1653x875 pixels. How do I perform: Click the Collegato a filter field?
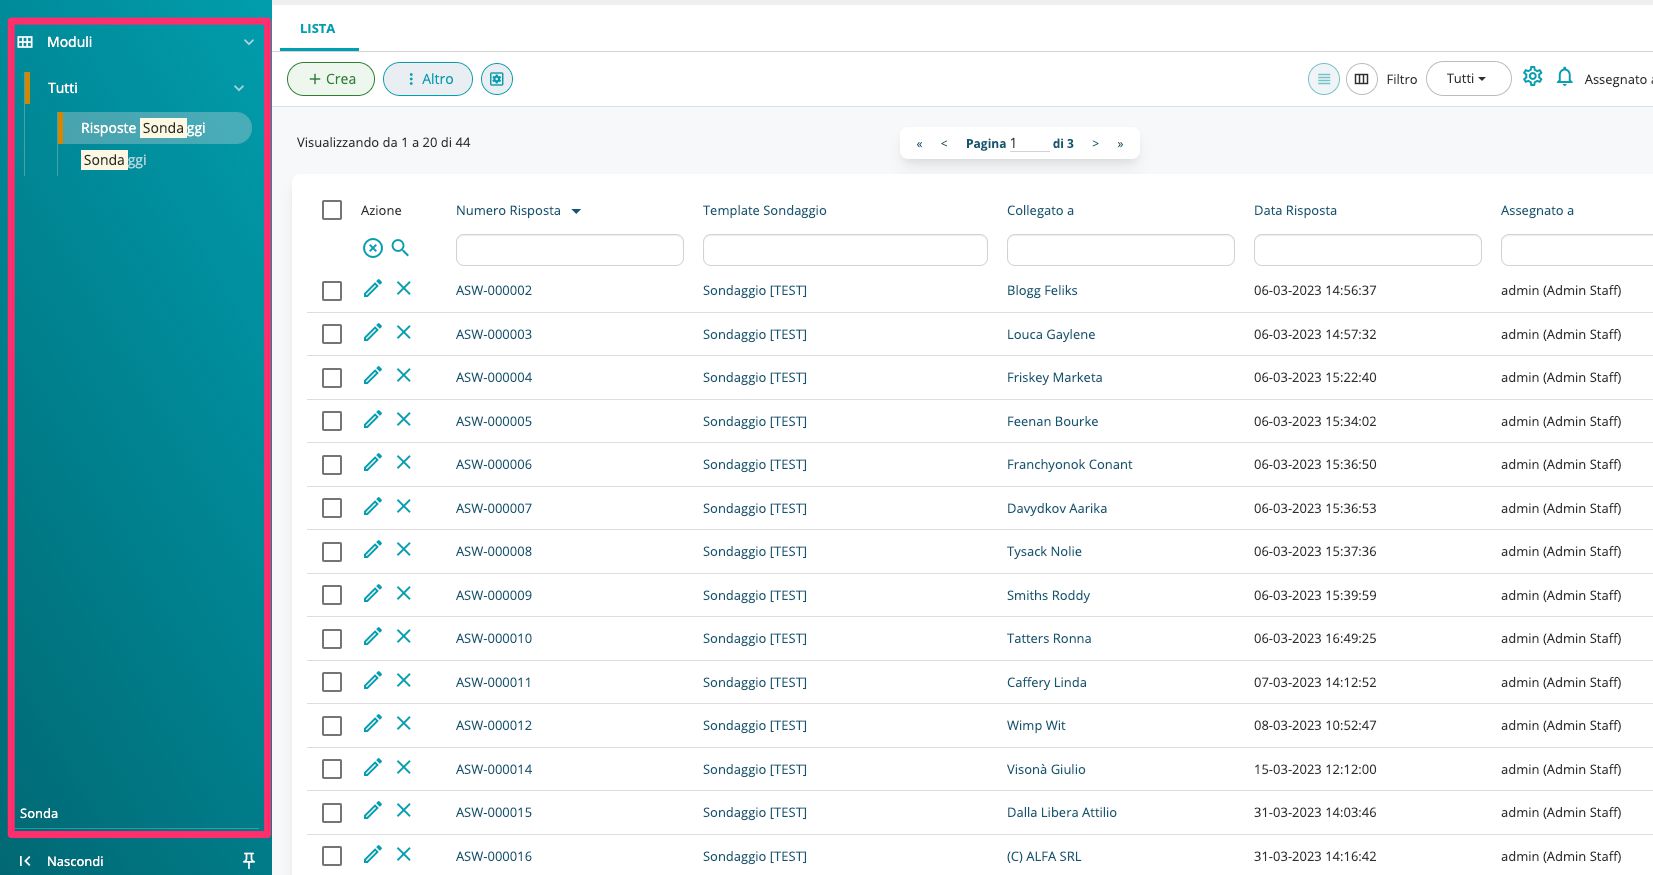[1121, 250]
